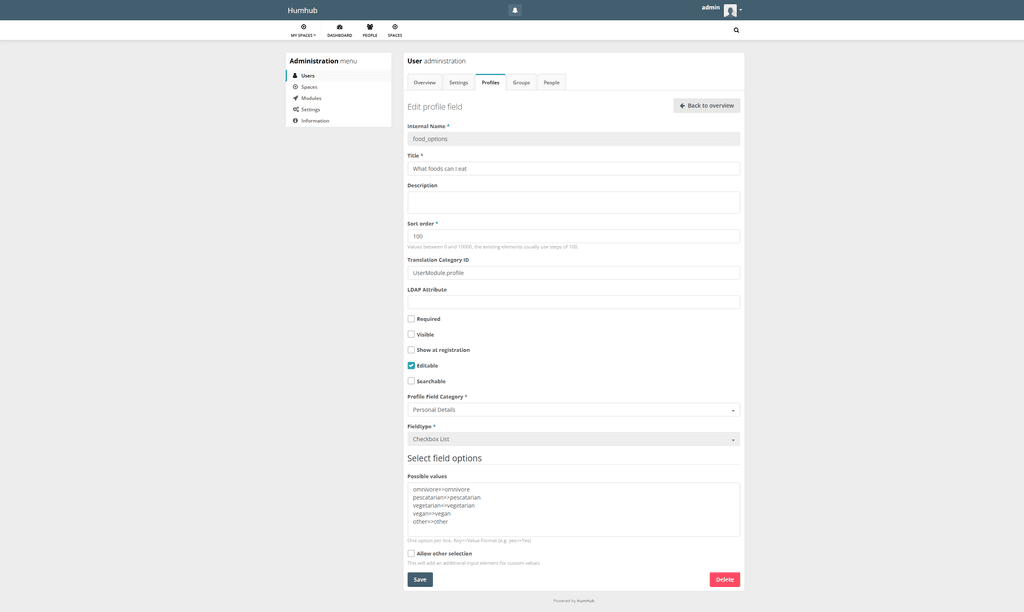
Task: Select Modules in the Administration menu
Action: tap(311, 98)
